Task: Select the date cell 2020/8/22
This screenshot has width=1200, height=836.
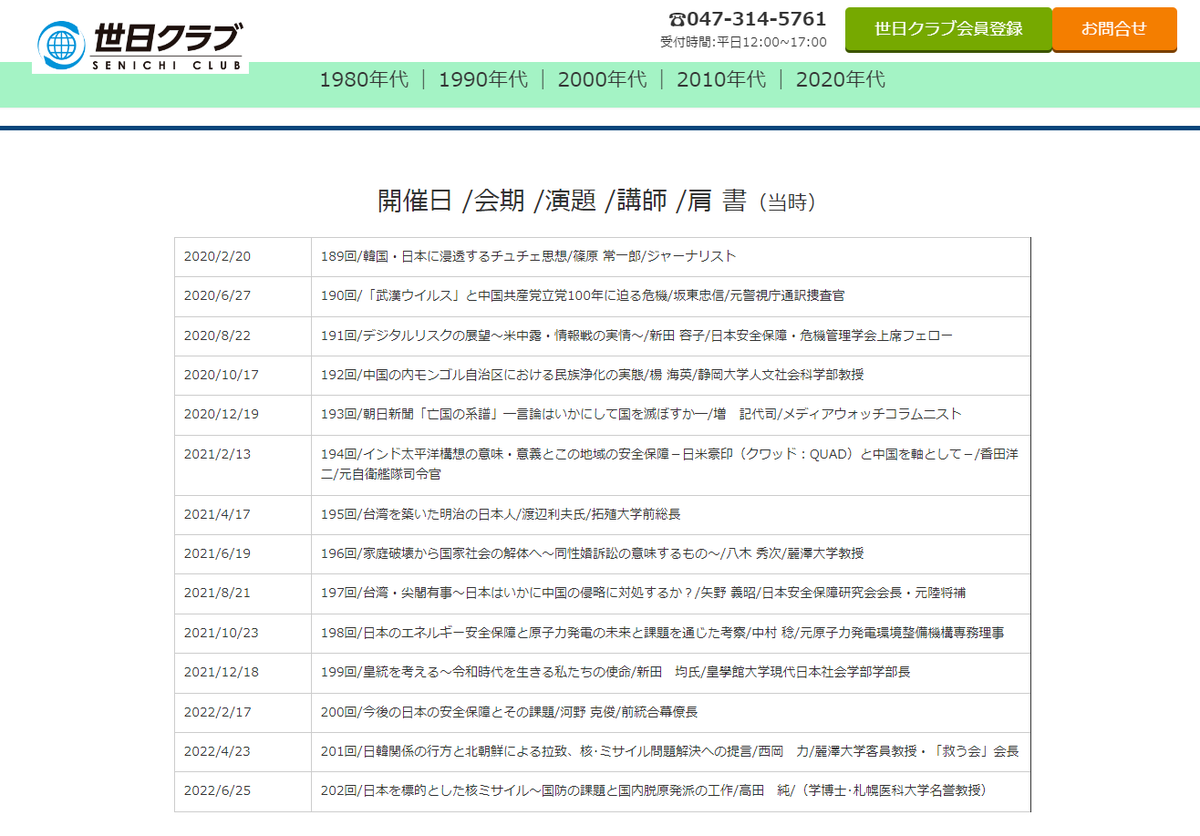Action: pos(243,336)
